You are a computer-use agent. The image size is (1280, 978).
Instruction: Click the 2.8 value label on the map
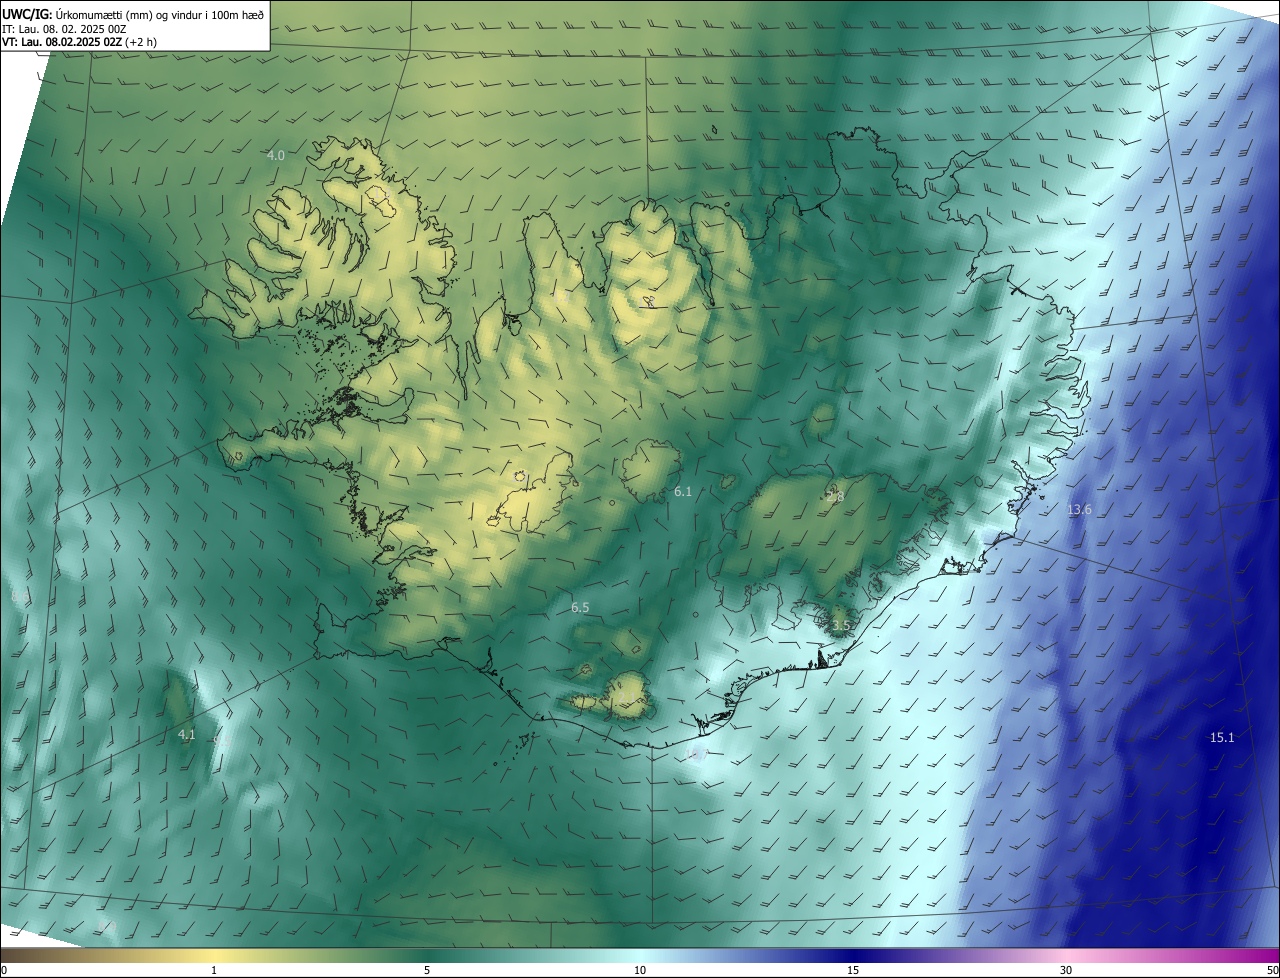point(835,497)
